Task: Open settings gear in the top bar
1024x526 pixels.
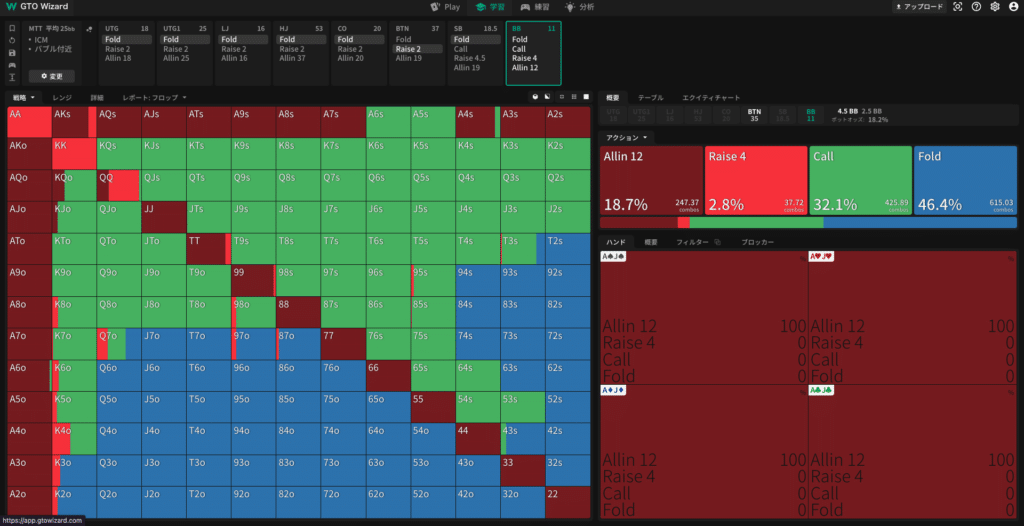Action: [995, 7]
